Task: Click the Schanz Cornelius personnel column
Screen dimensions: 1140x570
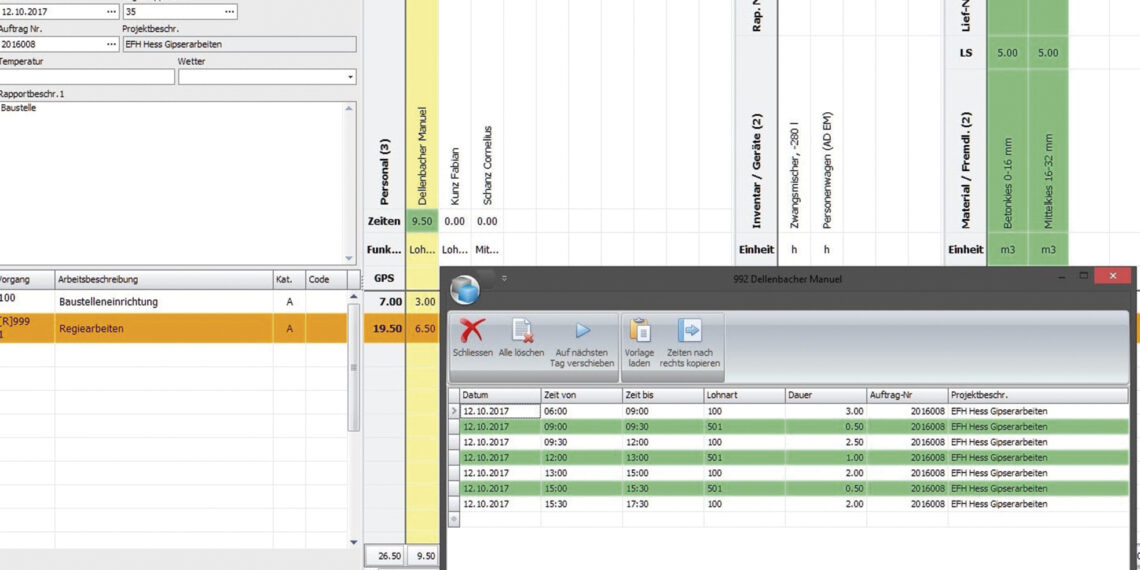Action: 487,164
